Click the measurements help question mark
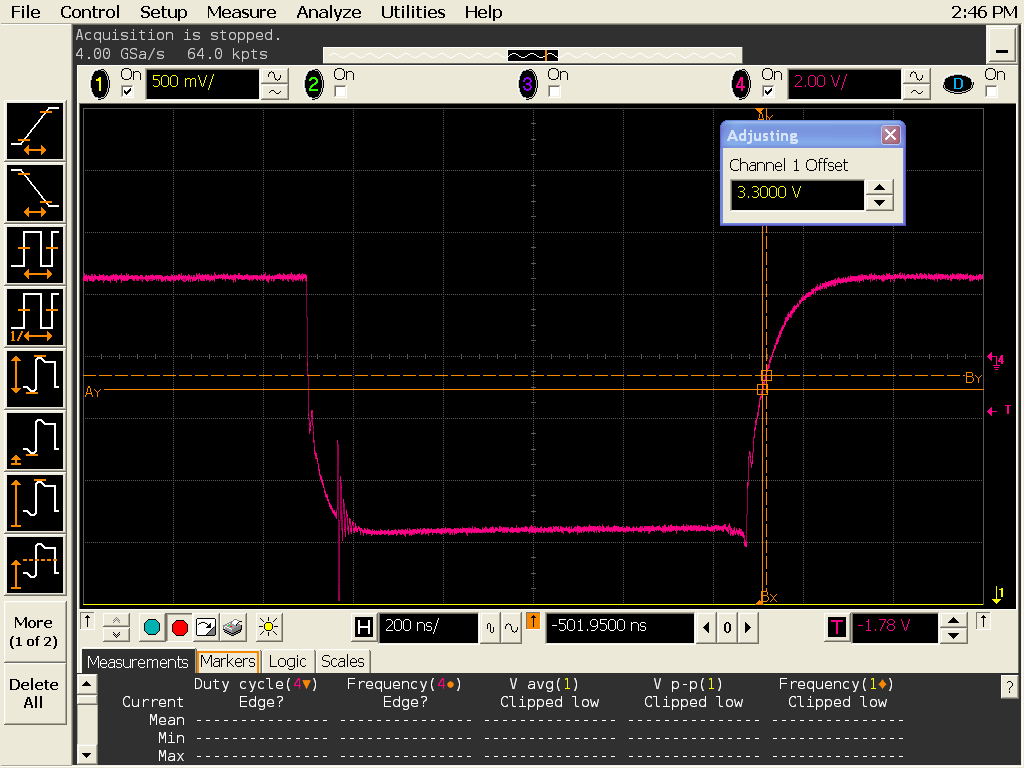Viewport: 1024px width, 768px height. 1009,686
